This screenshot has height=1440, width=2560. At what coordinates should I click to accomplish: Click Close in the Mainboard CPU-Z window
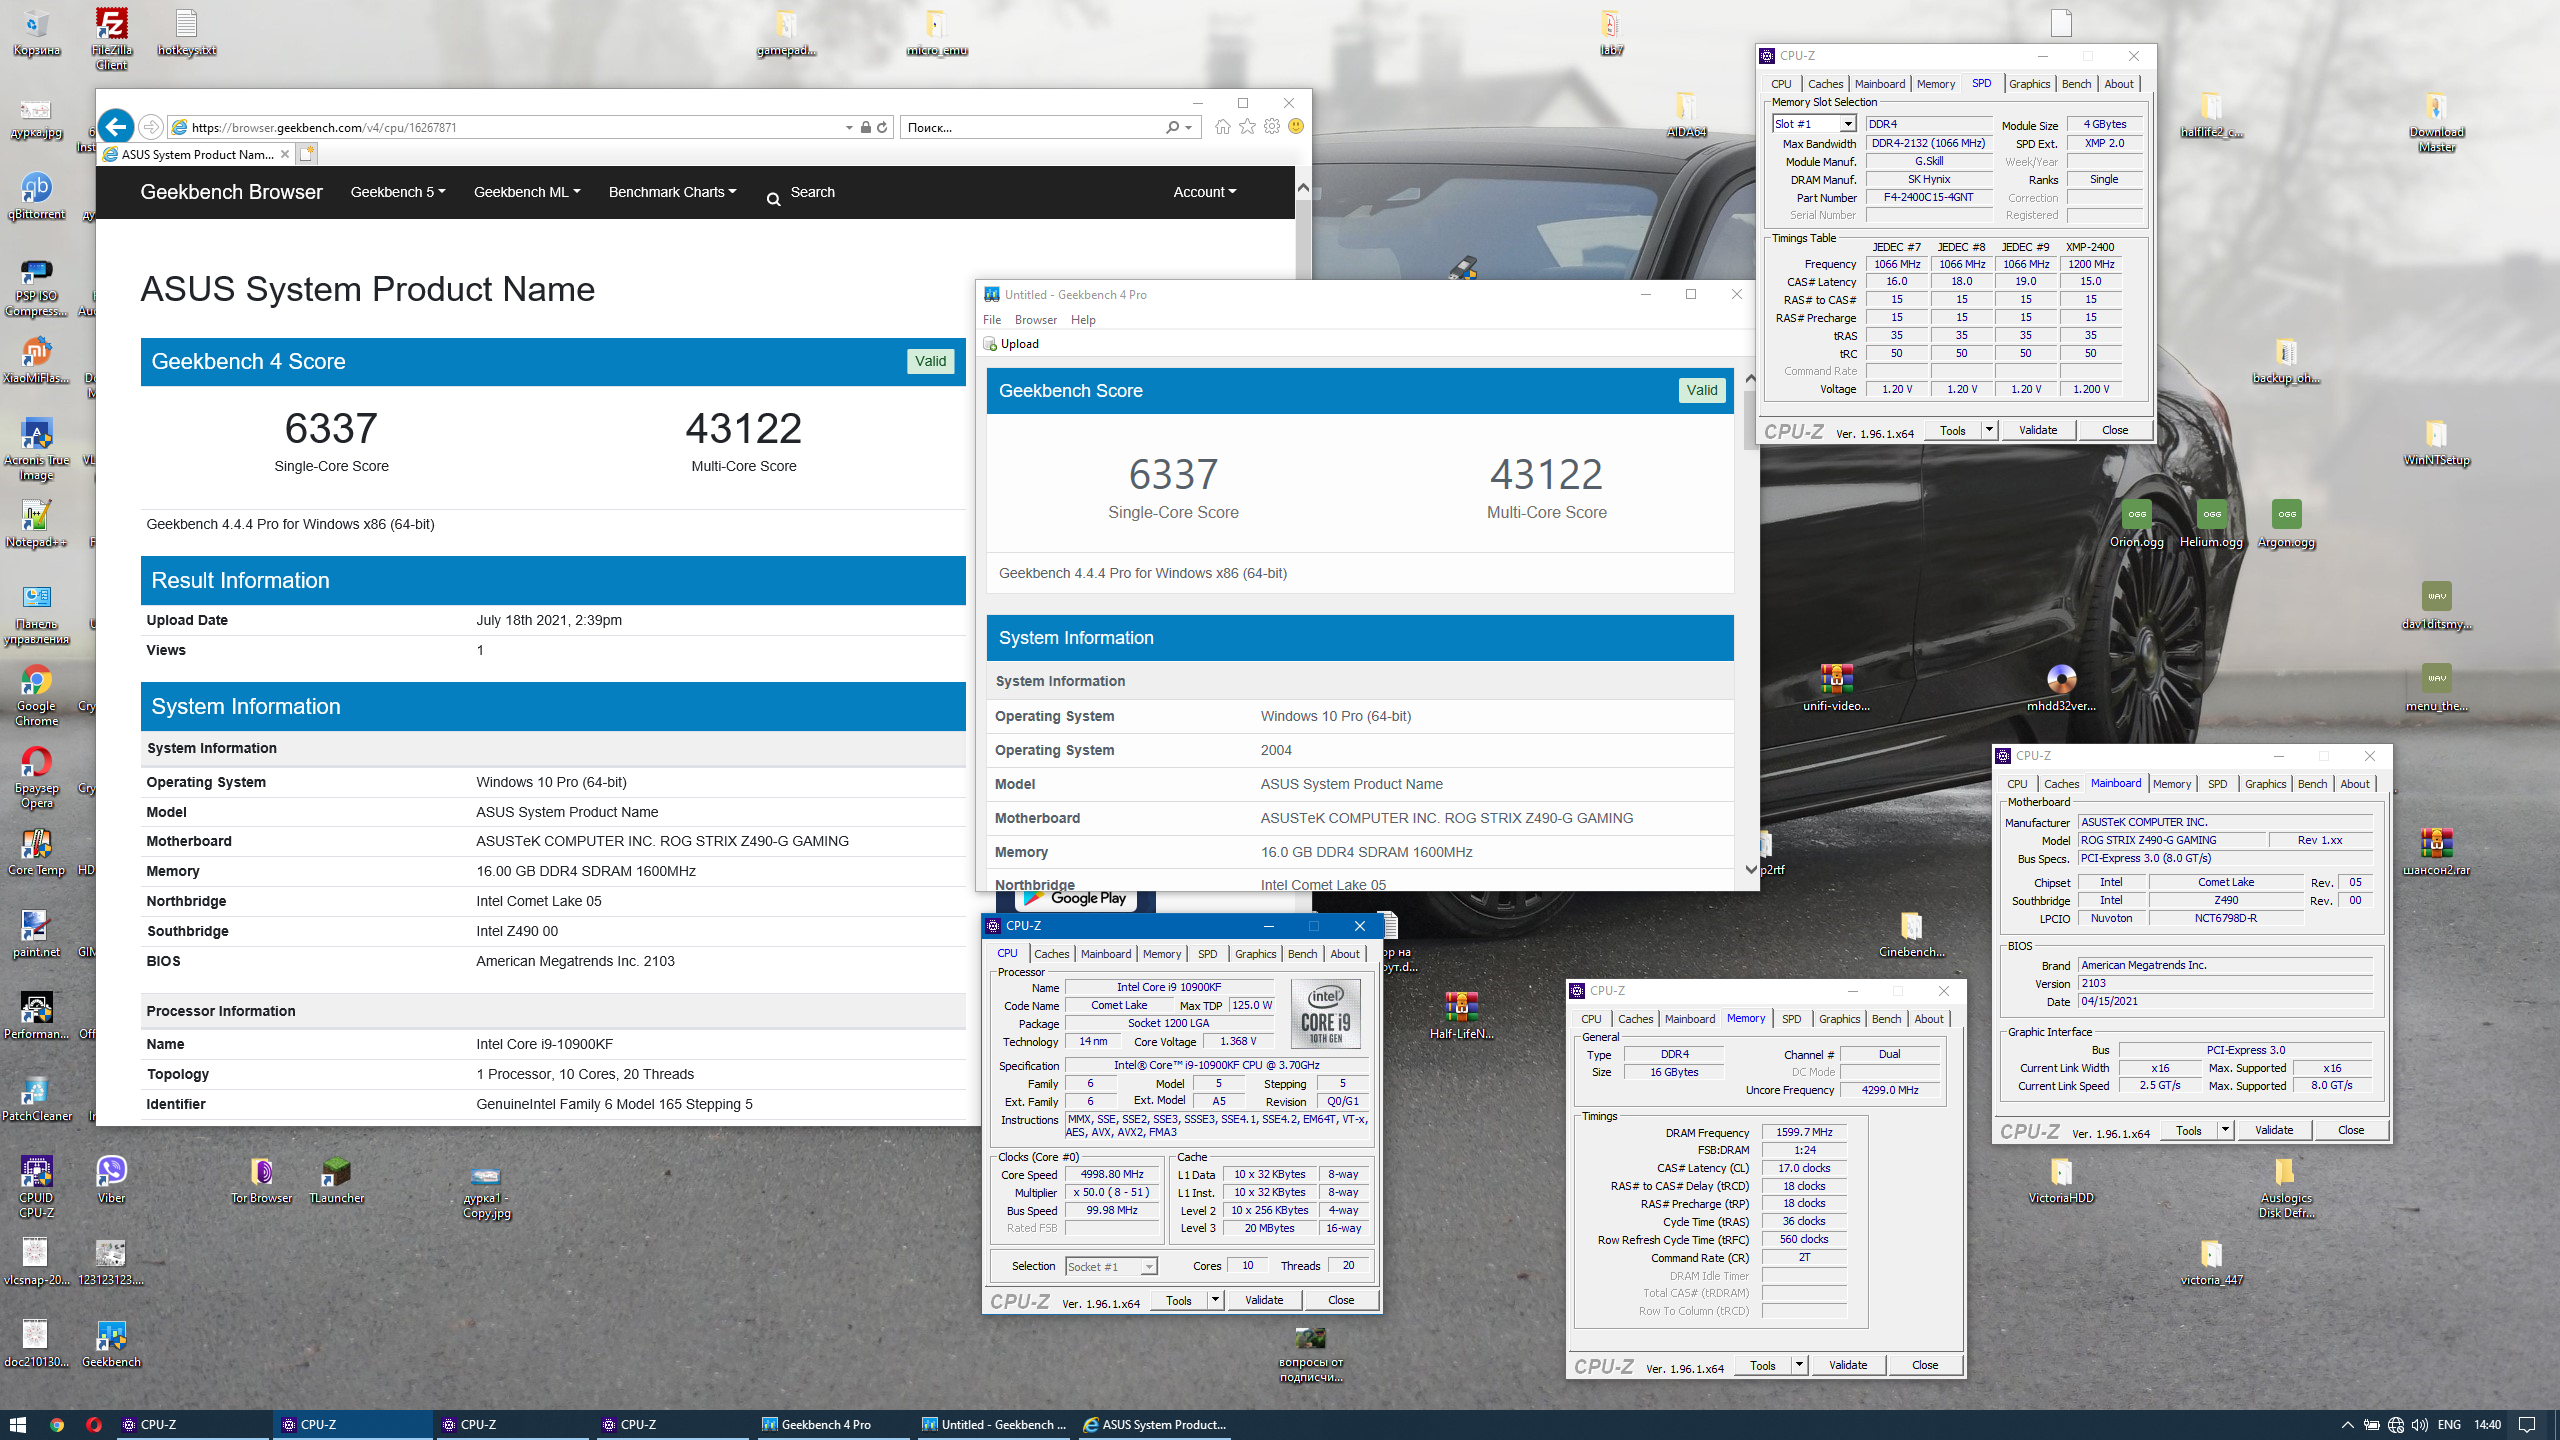tap(2351, 1130)
